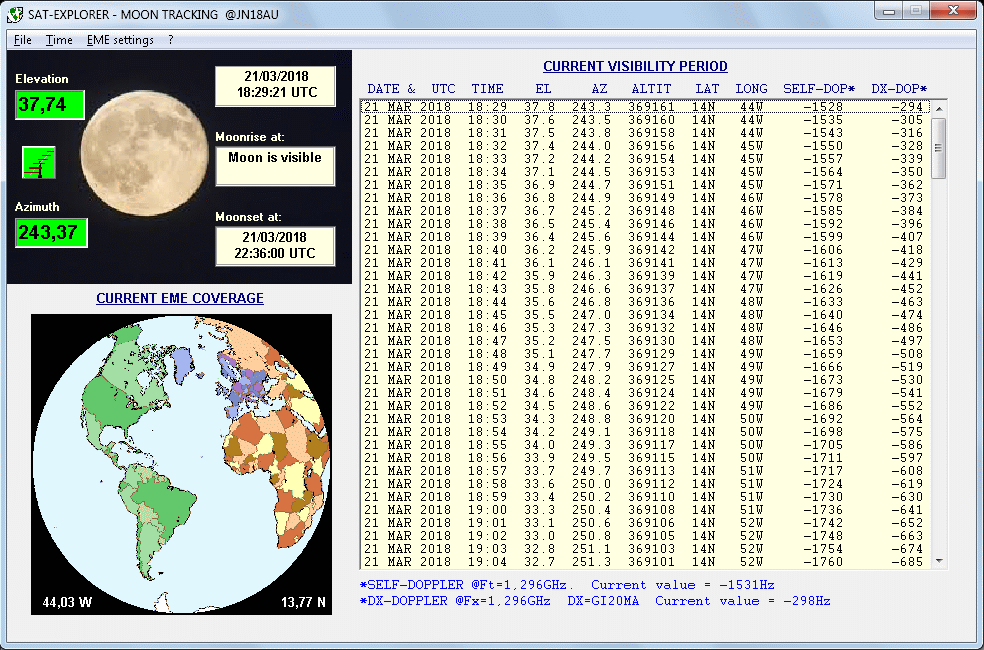This screenshot has height=650, width=984.
Task: Click the SELF-DOPPLER current value line
Action: [x=567, y=585]
